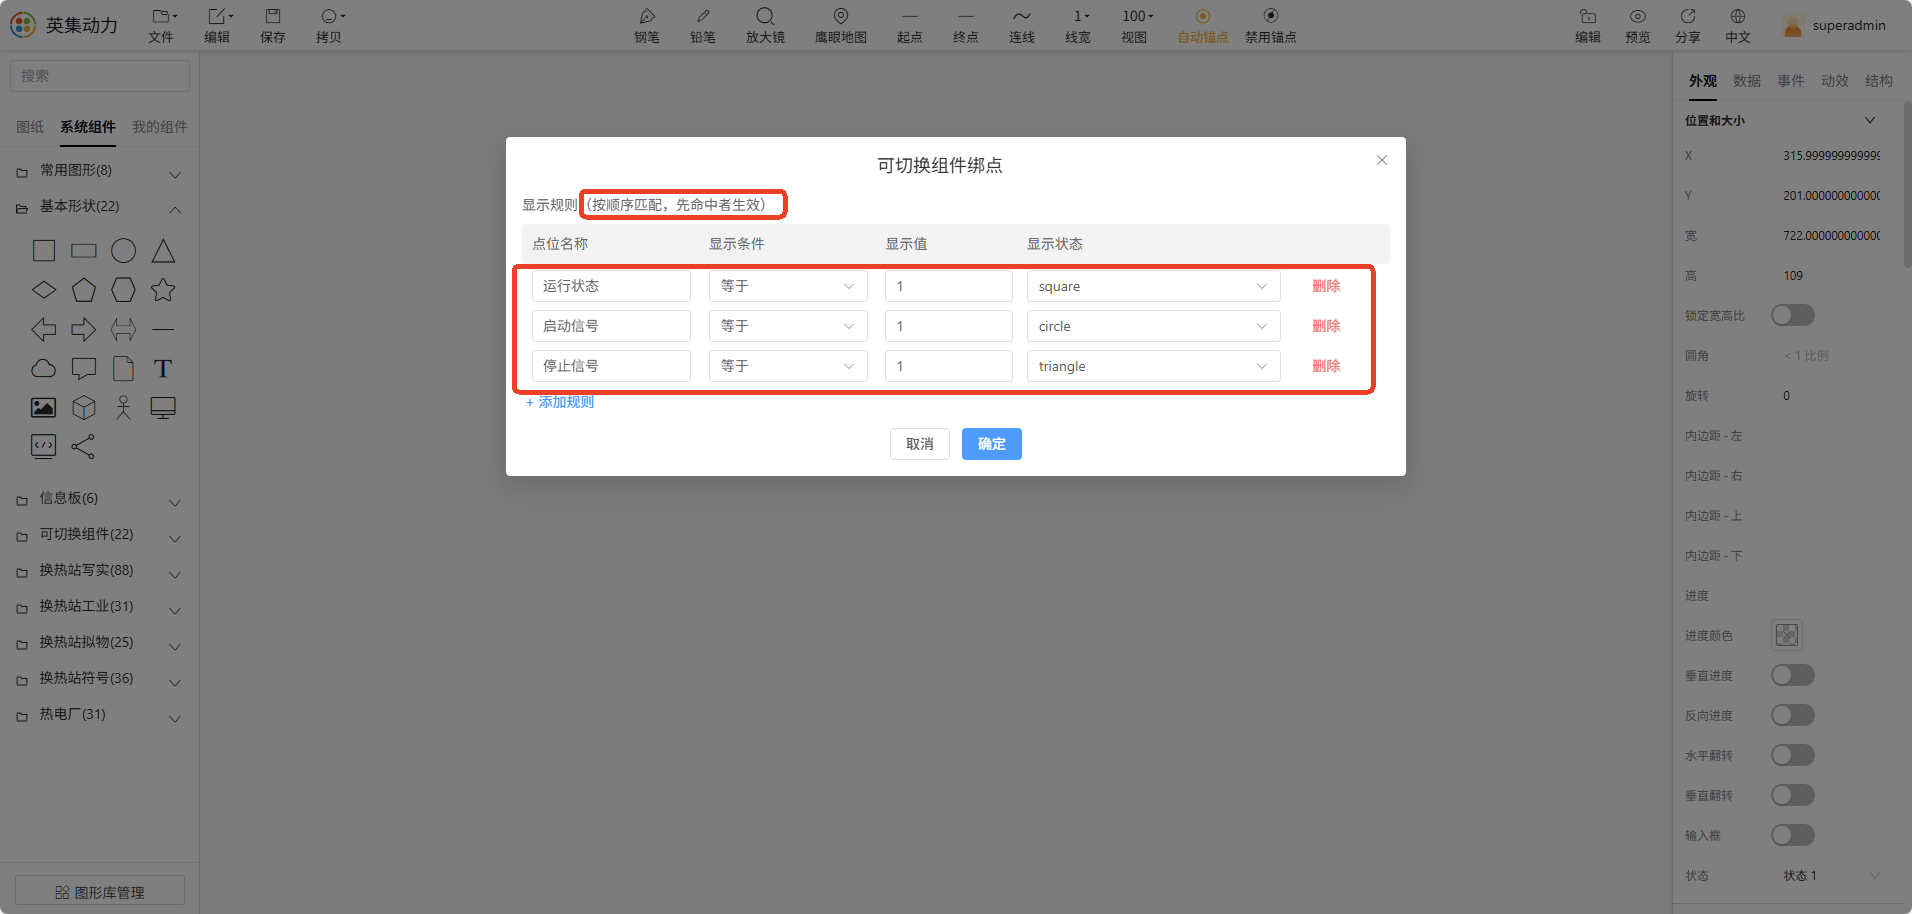Expand 位置和大小 section chevron

pos(1870,120)
